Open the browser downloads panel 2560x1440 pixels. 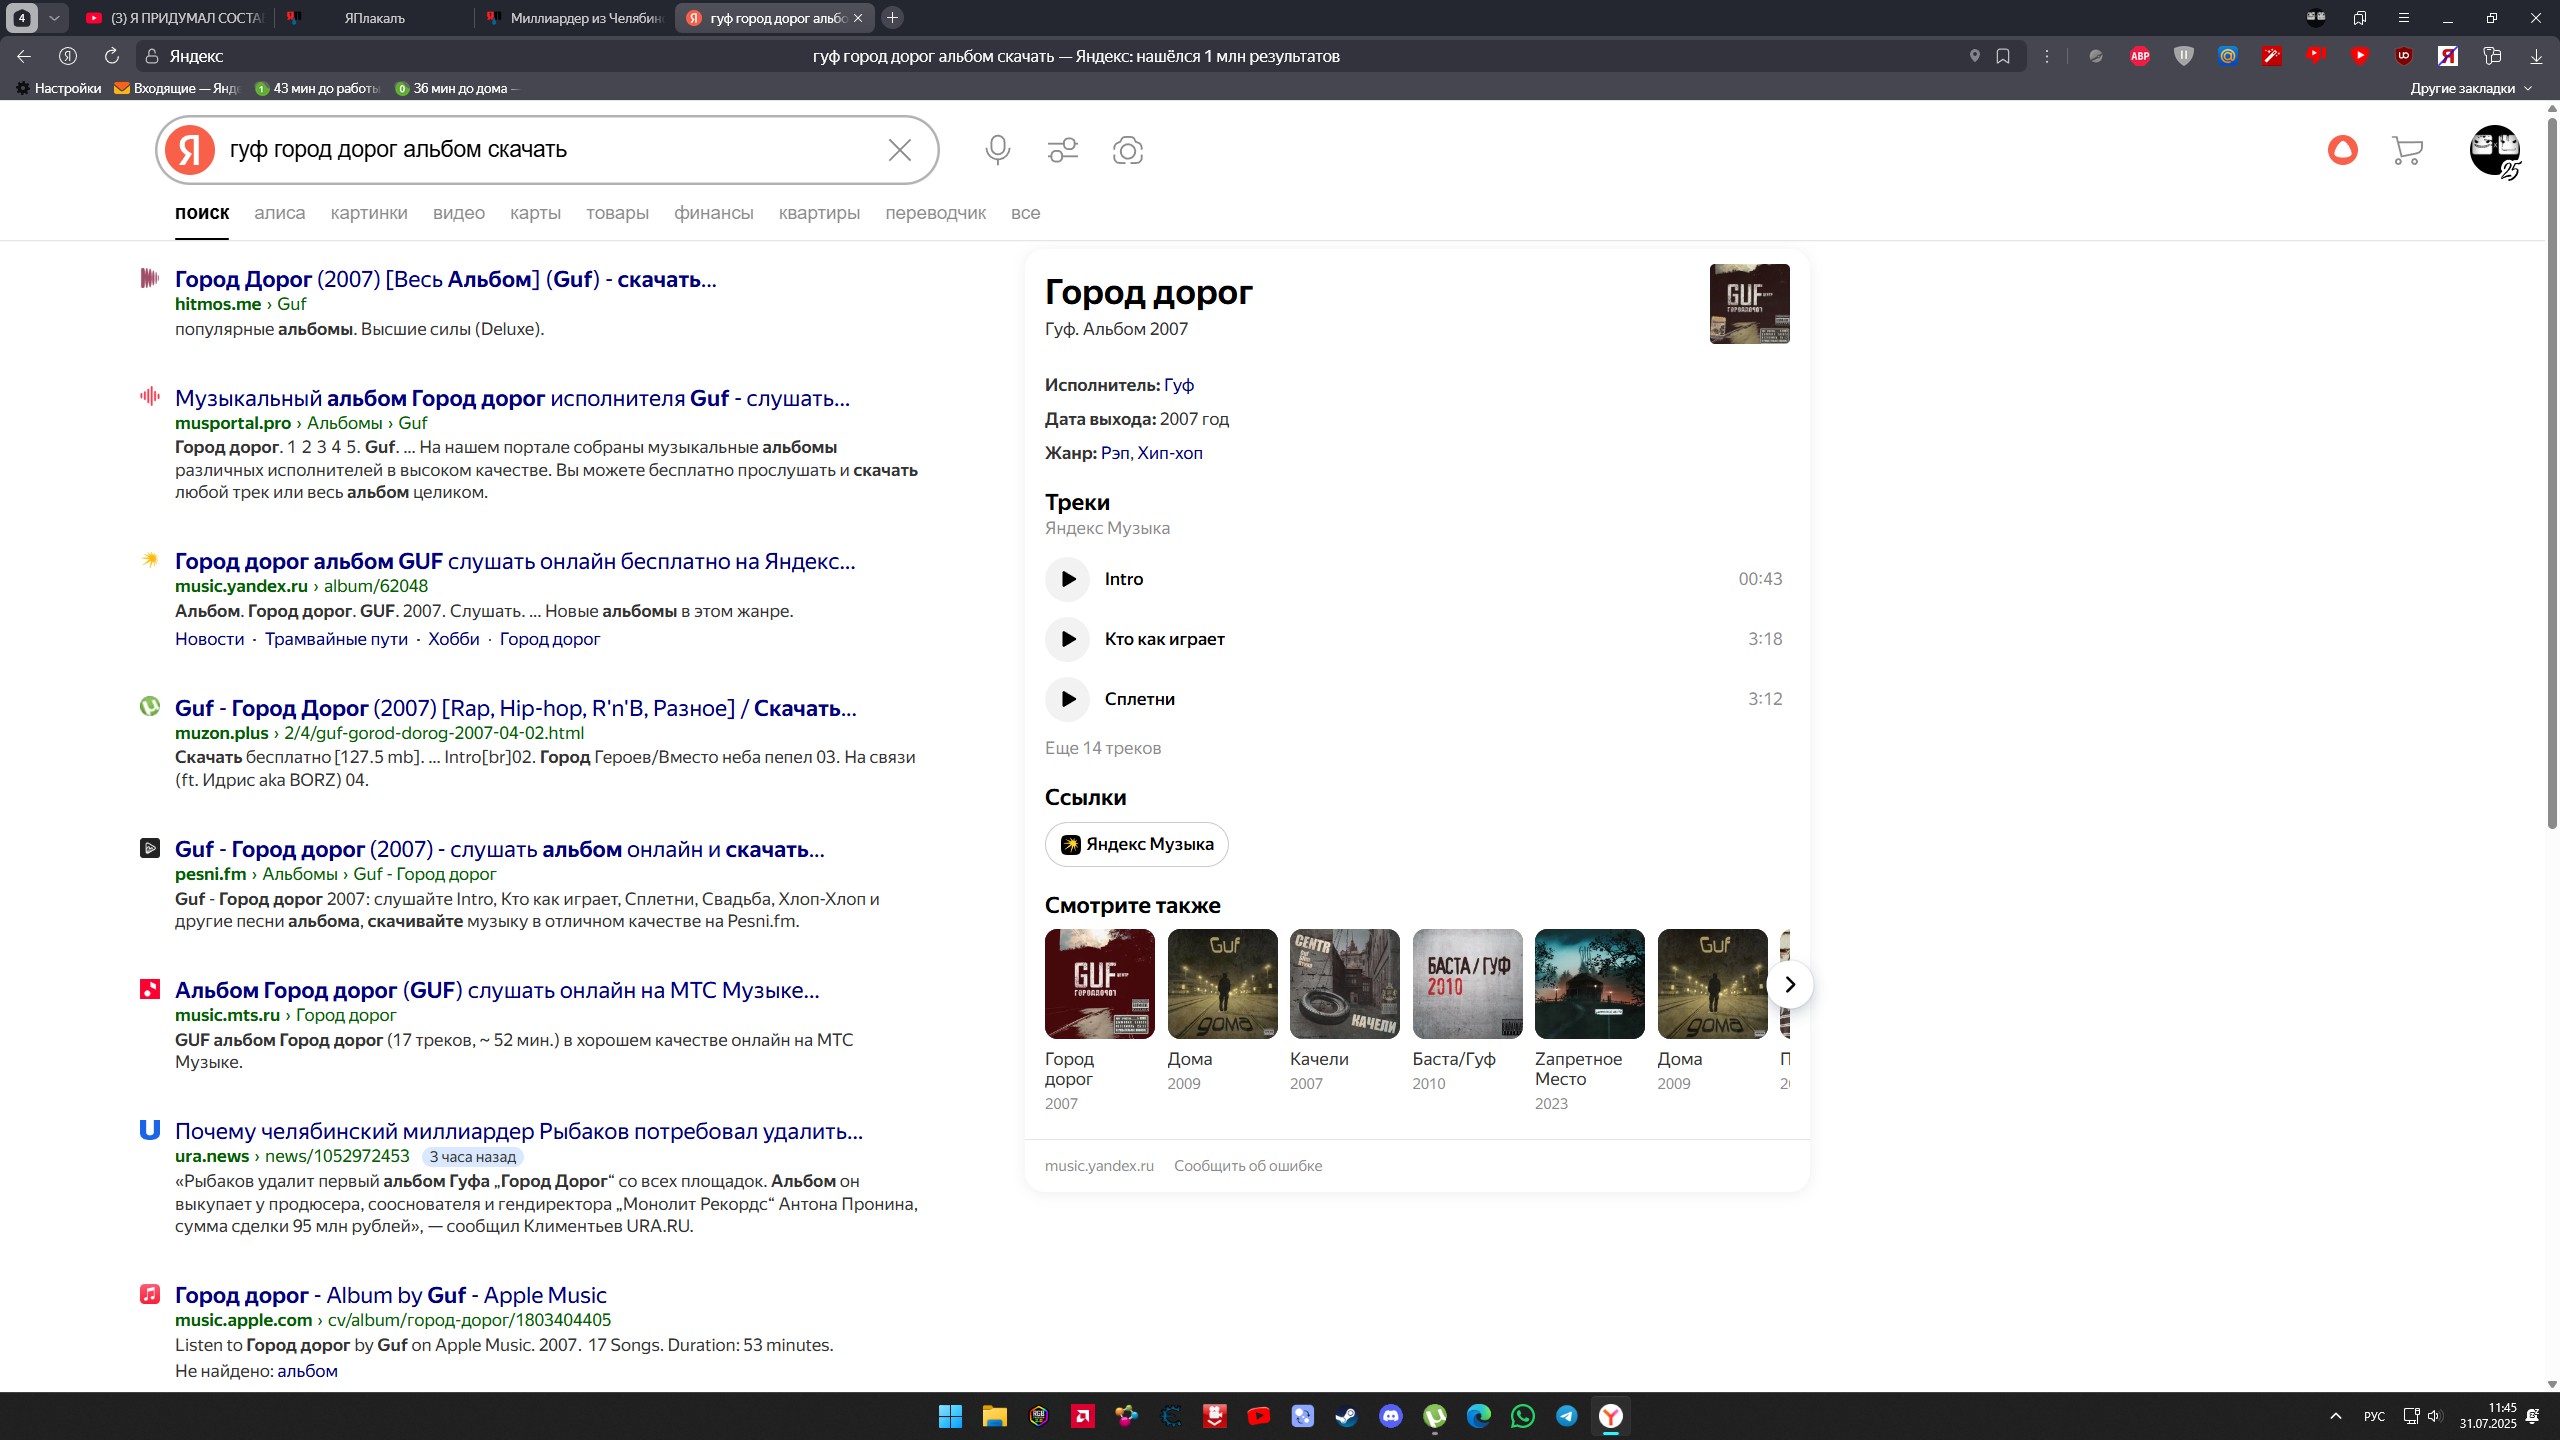coord(2536,56)
